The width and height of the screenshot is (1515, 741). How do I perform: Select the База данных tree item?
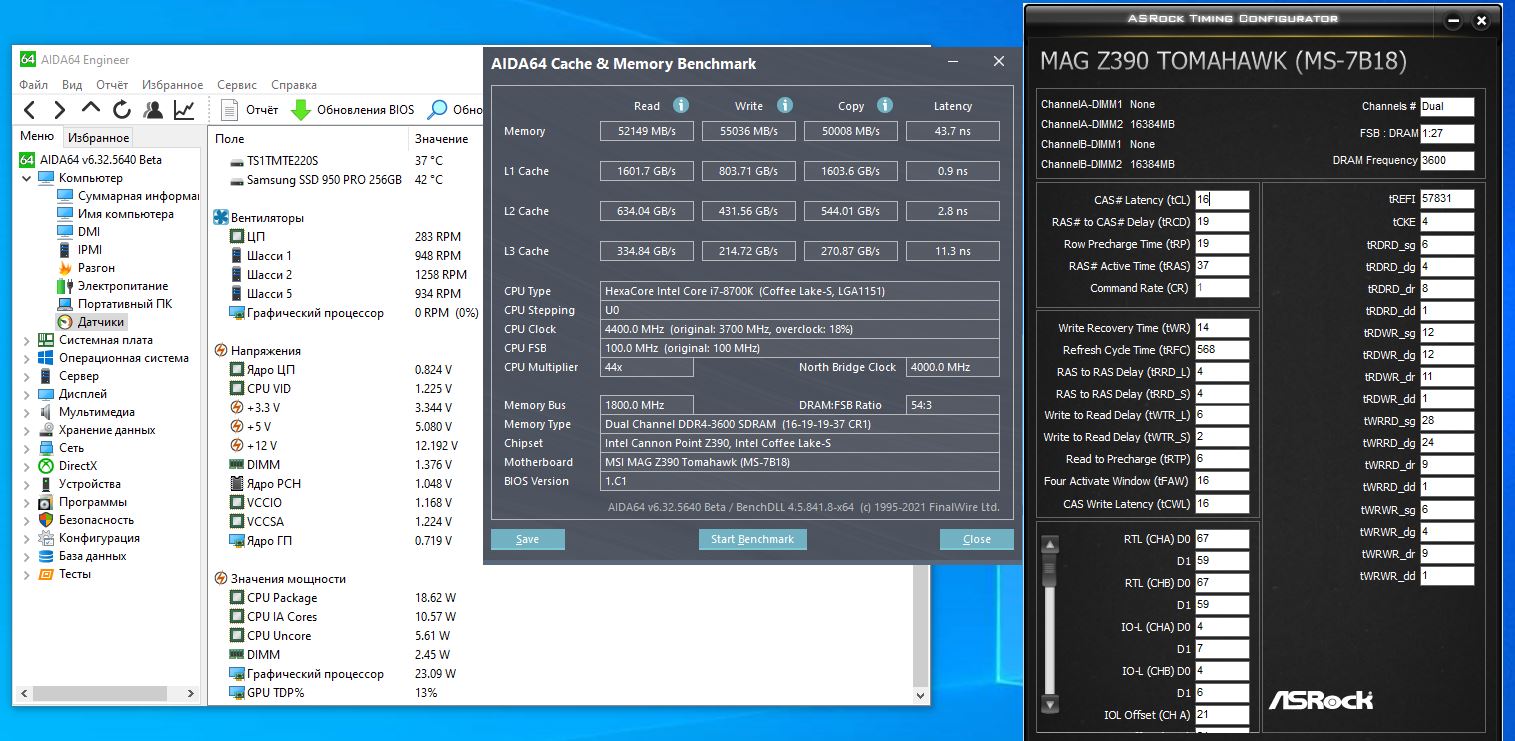pyautogui.click(x=82, y=556)
